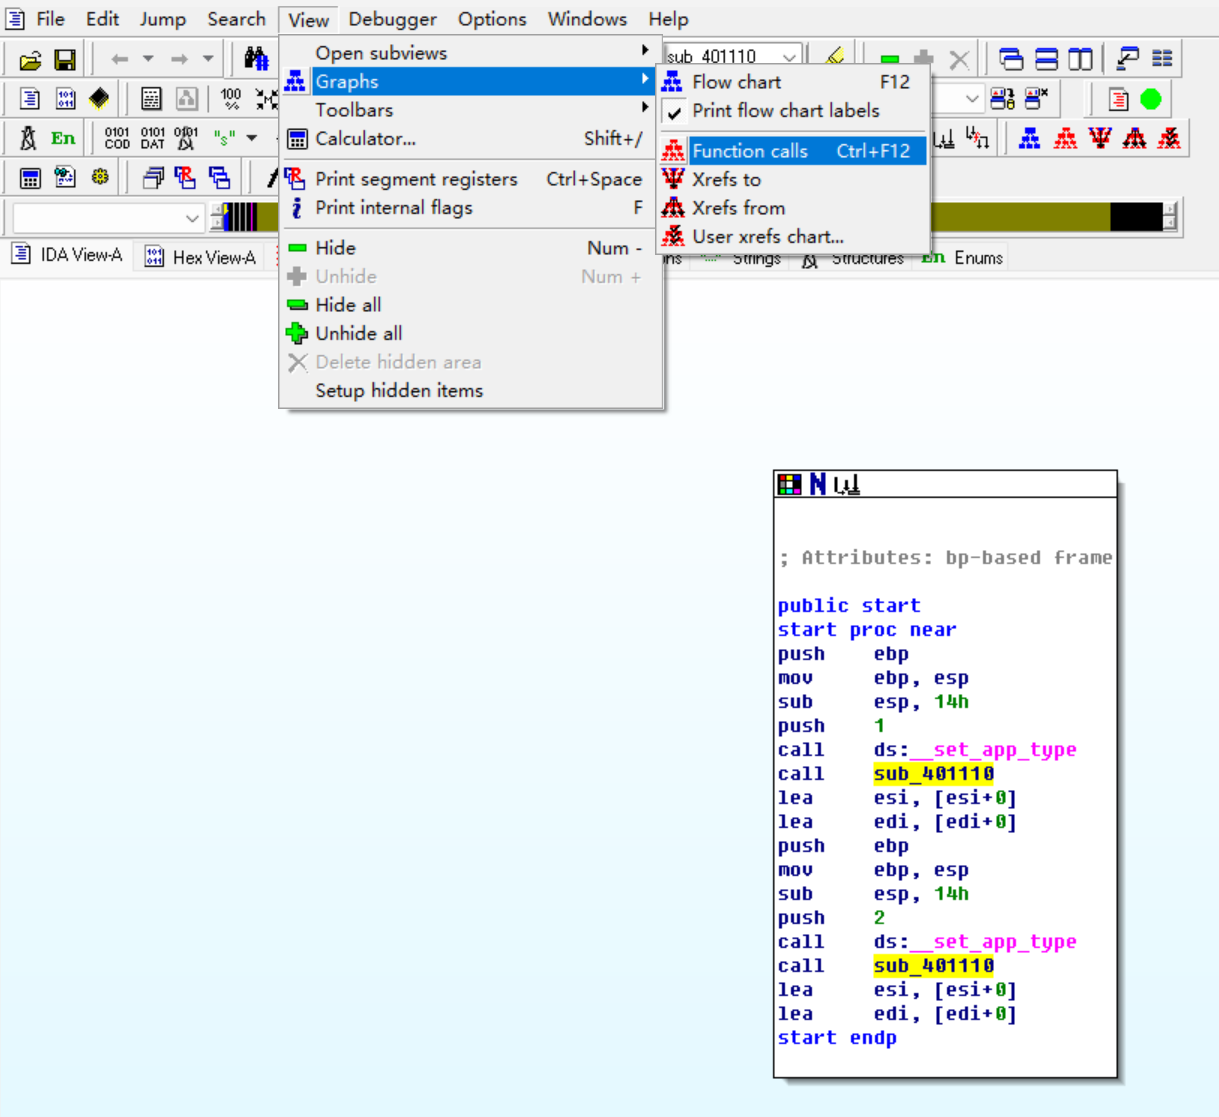1219x1117 pixels.
Task: Click the striped blue-black navigation band start
Action: coord(240,217)
